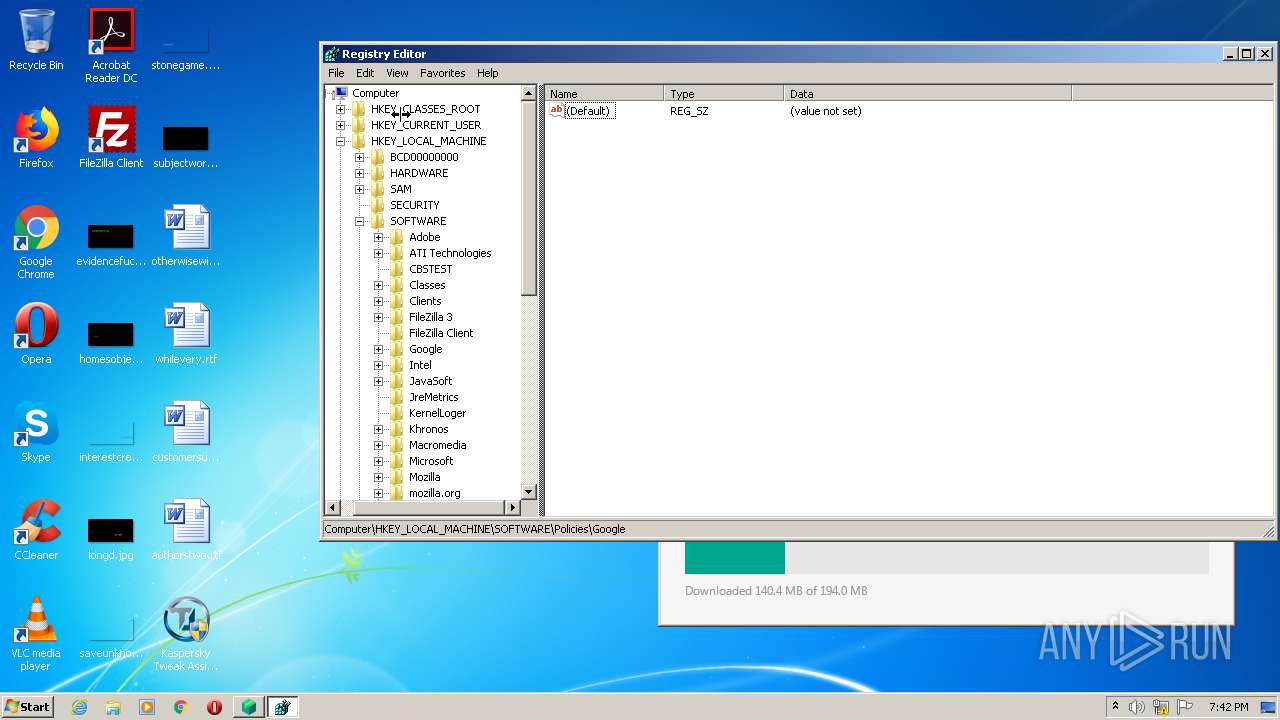1280x720 pixels.
Task: Launch the FileZilla Client desktop shortcut
Action: coord(111,137)
